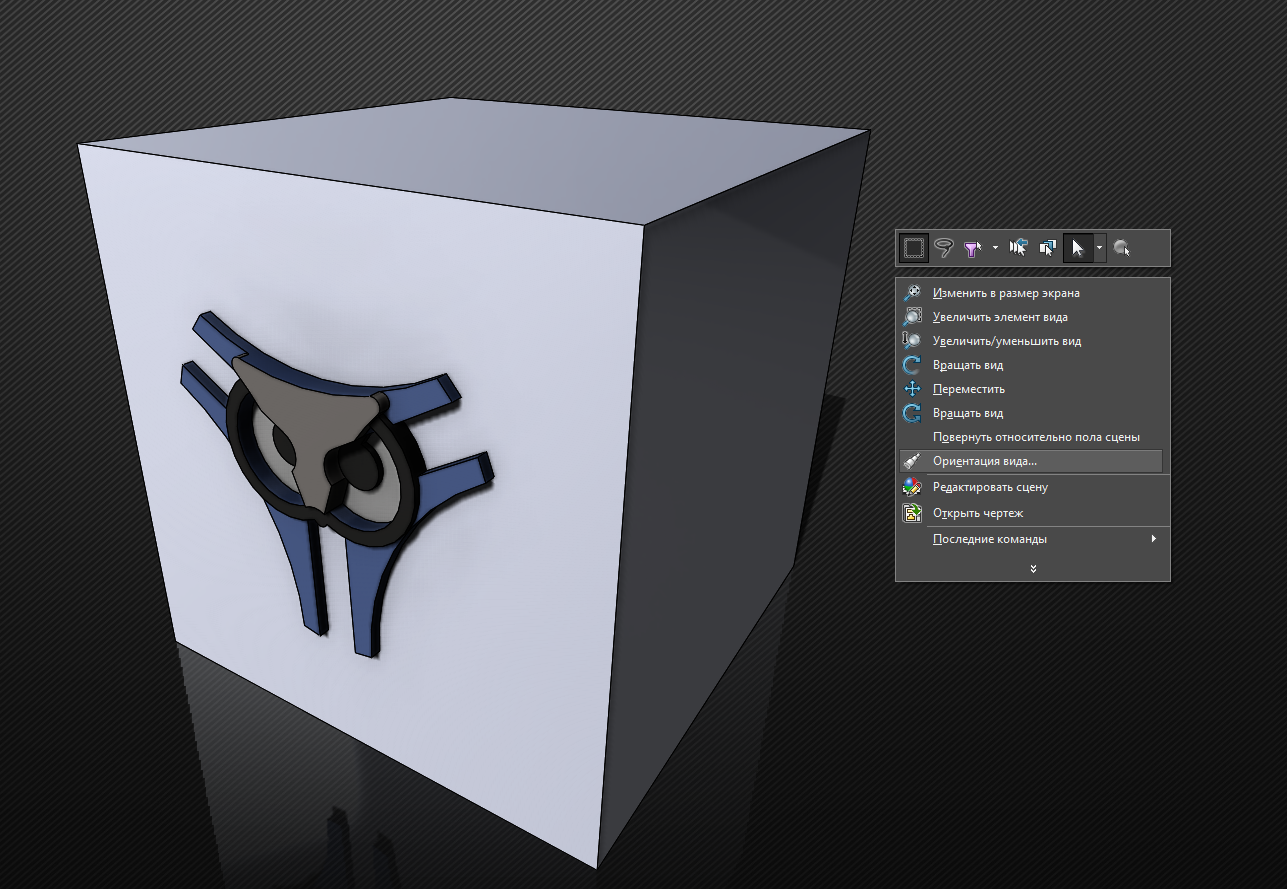The width and height of the screenshot is (1287, 889).
Task: Open the dropdown arrow beside the funnel filter
Action: click(995, 248)
